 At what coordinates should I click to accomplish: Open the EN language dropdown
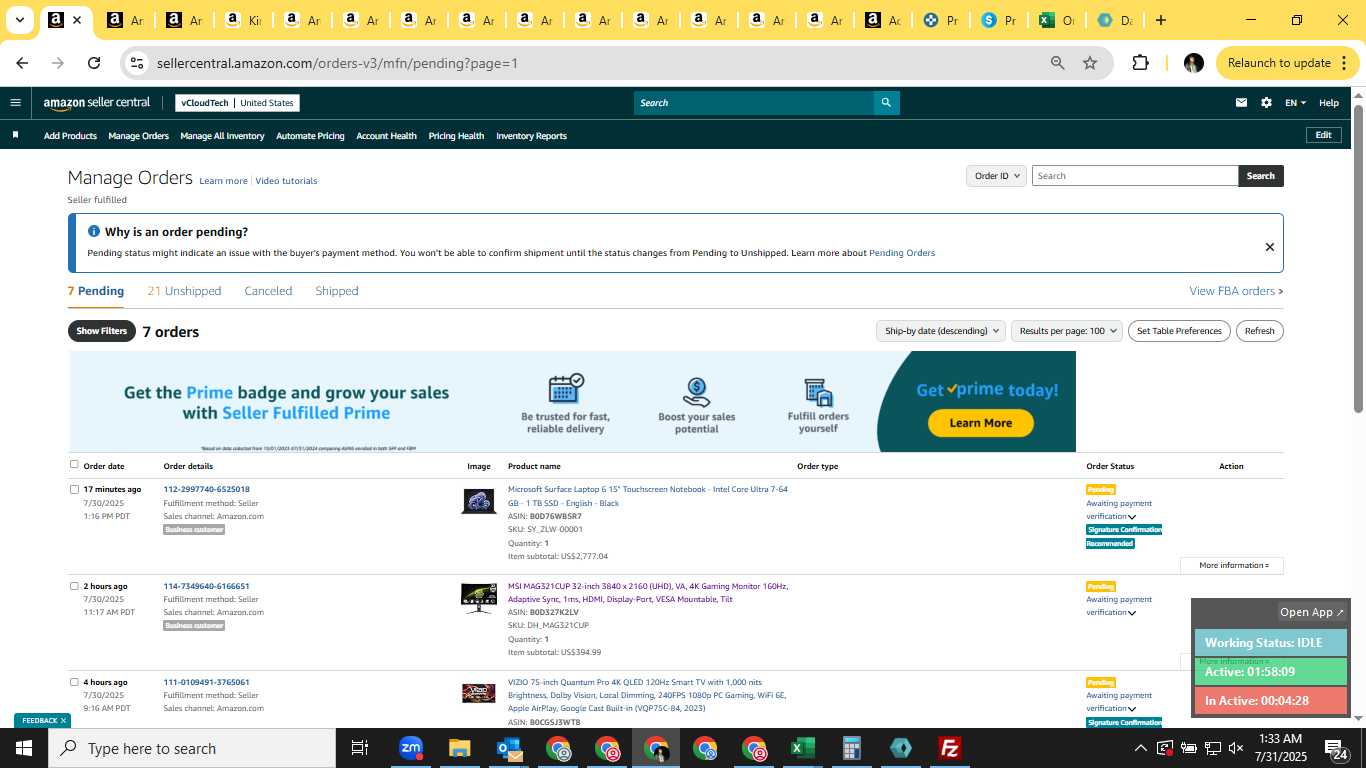1295,103
